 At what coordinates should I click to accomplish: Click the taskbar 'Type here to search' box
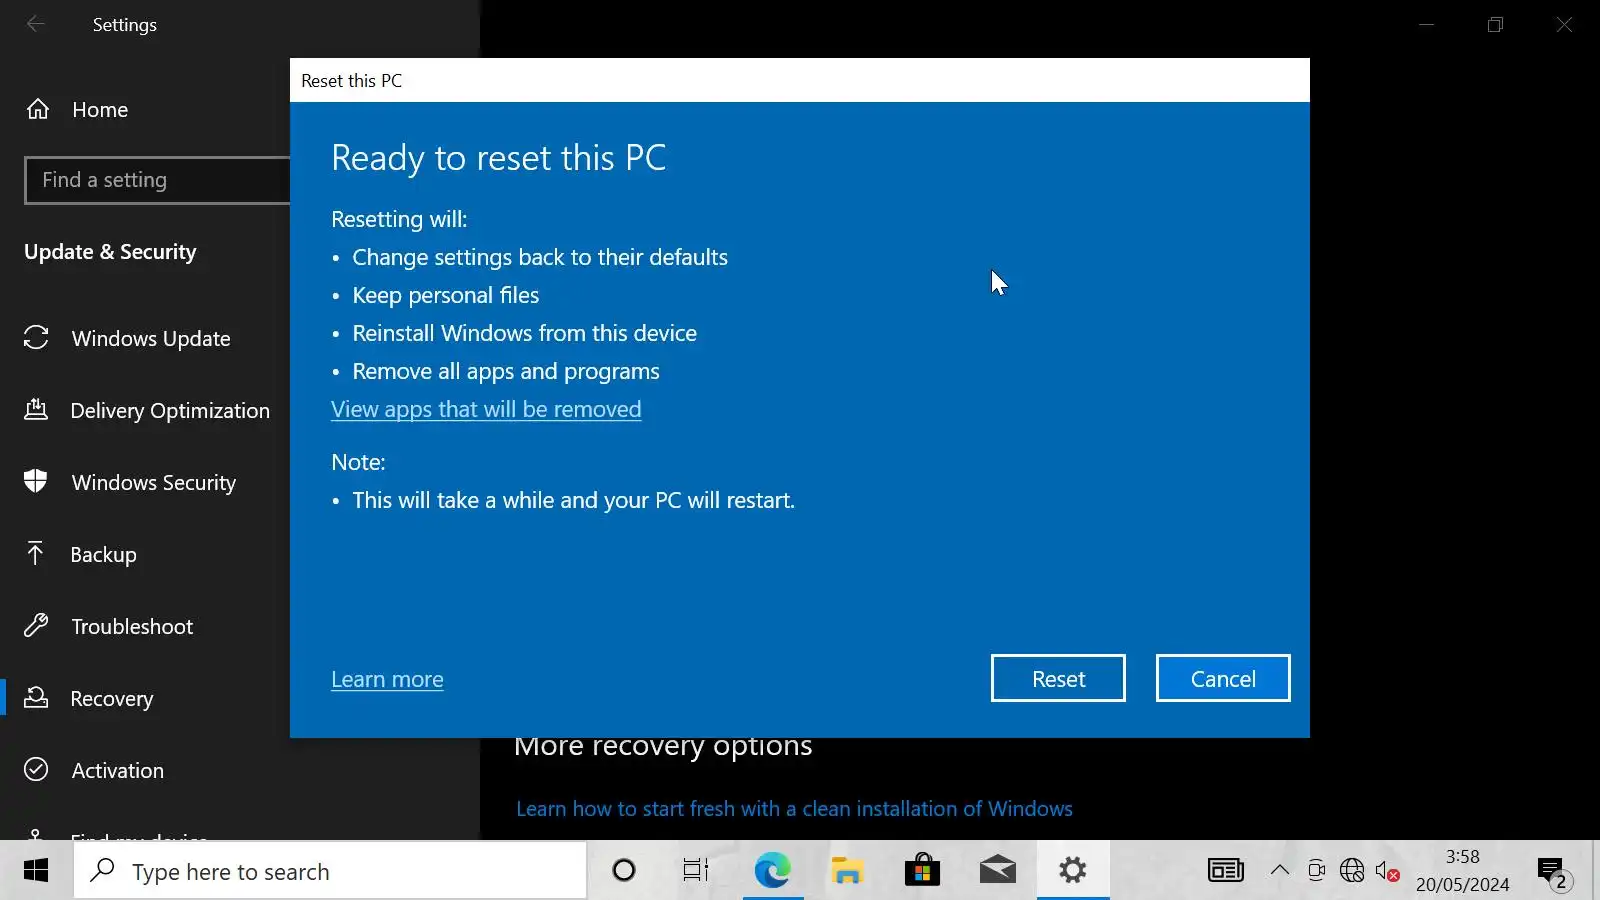click(x=330, y=871)
